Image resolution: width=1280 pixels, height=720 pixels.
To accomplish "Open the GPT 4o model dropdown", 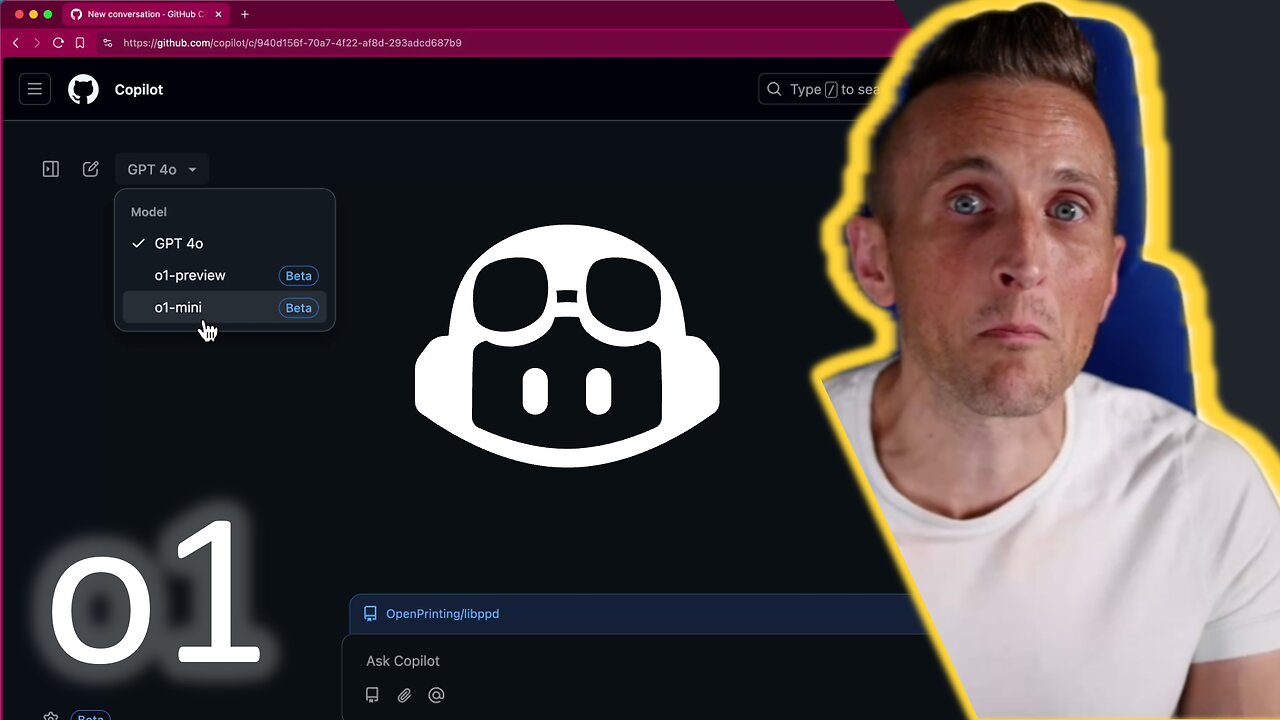I will click(x=162, y=169).
